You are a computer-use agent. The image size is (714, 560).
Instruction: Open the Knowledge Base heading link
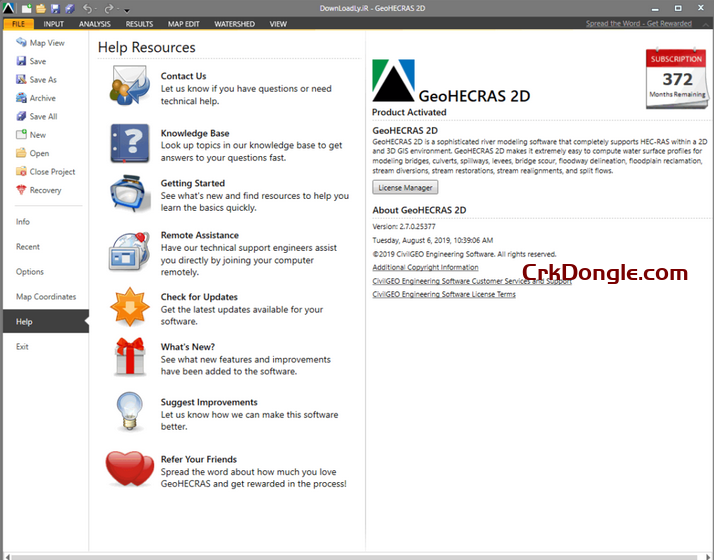(195, 133)
